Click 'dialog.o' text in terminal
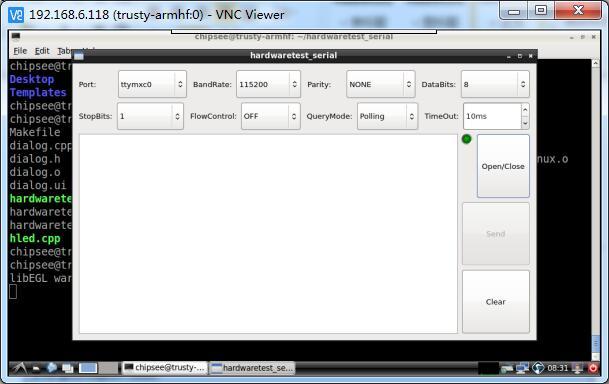Screen dimensions: 609x384 [x=35, y=172]
